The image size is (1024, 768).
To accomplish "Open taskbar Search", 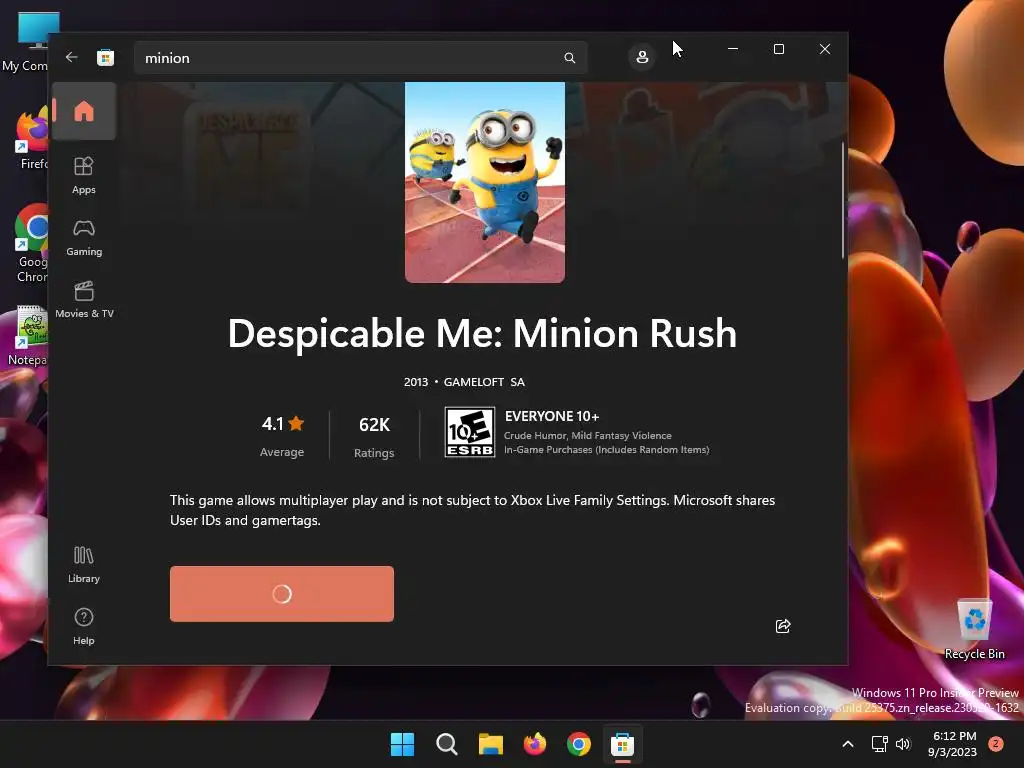I will click(x=447, y=744).
